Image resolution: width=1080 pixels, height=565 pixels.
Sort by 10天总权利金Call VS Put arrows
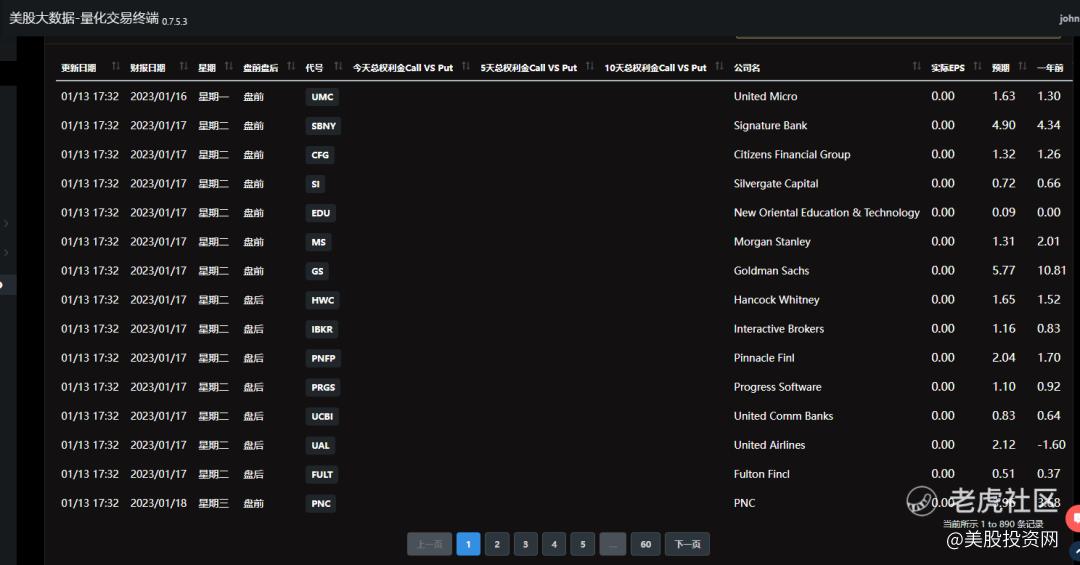coord(719,66)
